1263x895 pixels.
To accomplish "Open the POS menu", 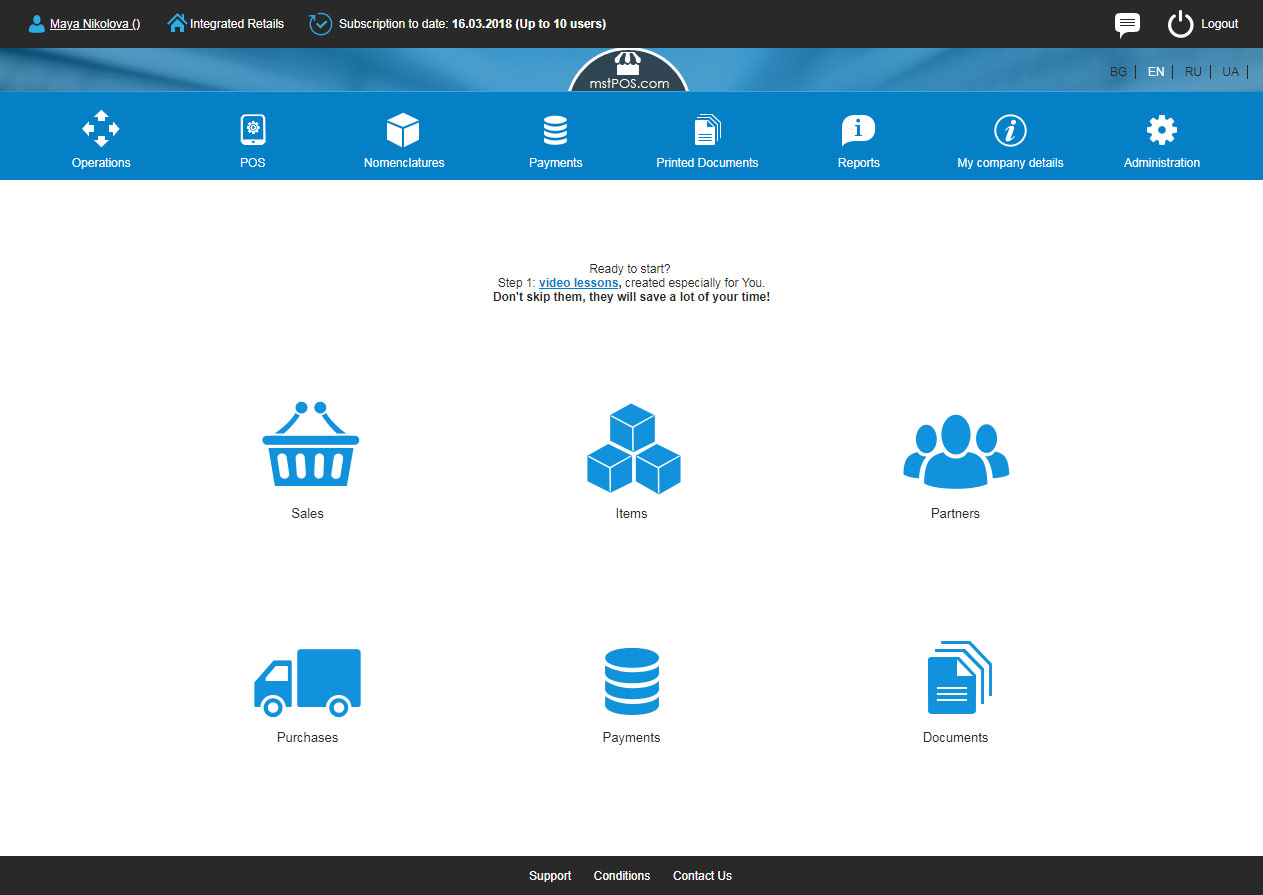I will [x=253, y=141].
